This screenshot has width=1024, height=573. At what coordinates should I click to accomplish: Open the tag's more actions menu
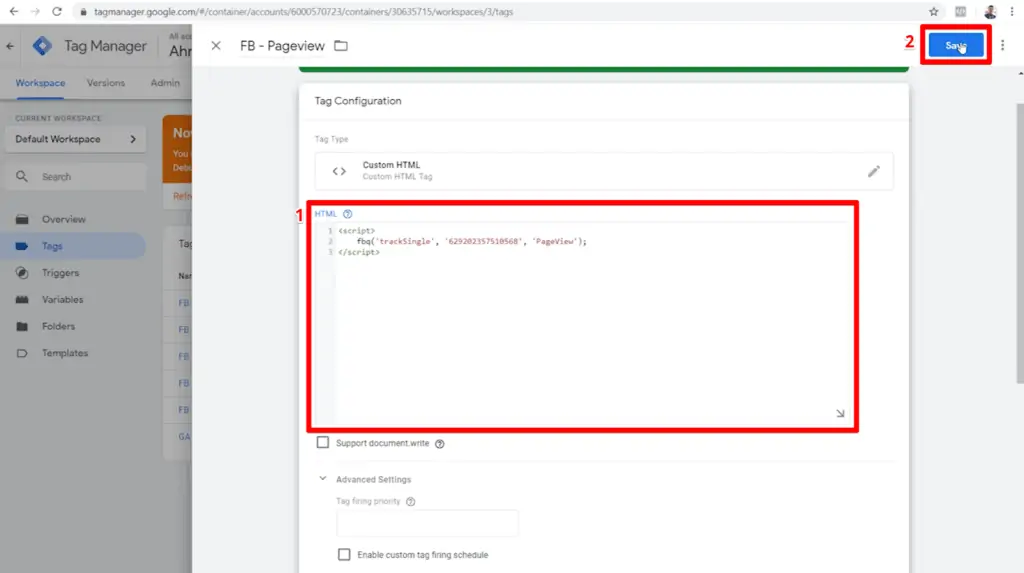tap(1002, 45)
